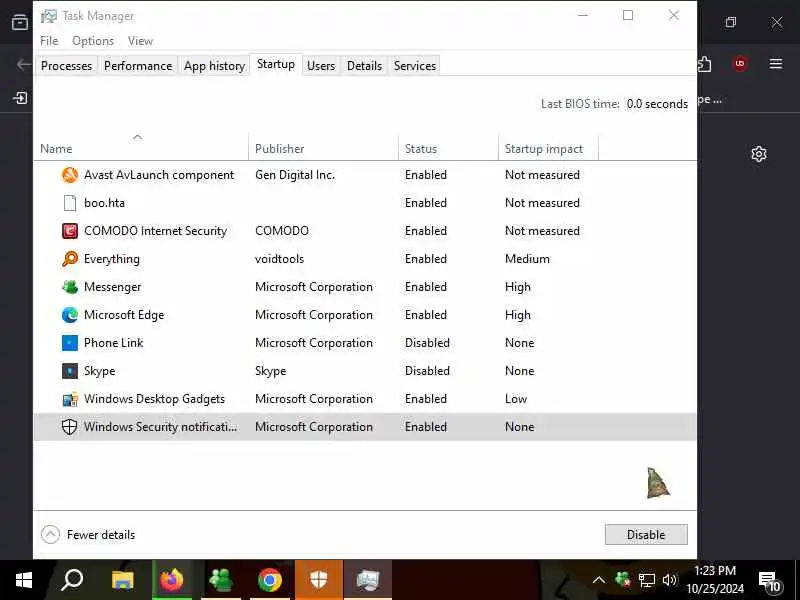Open the File menu

[49, 41]
